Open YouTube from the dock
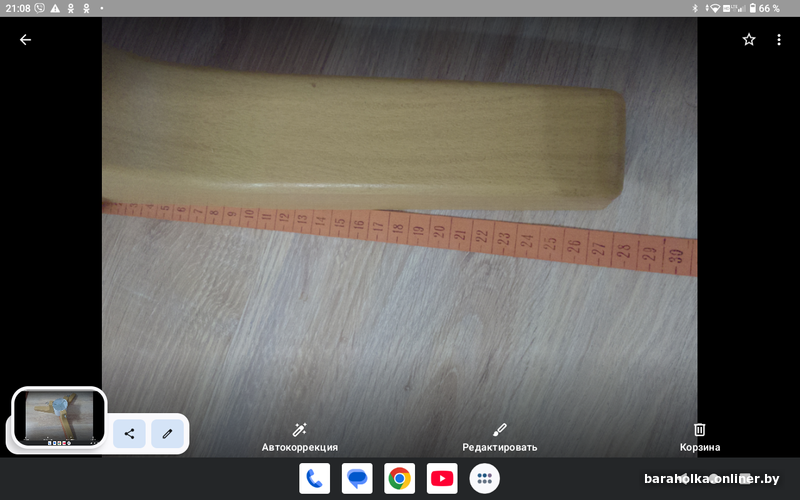800x500 pixels. (442, 479)
